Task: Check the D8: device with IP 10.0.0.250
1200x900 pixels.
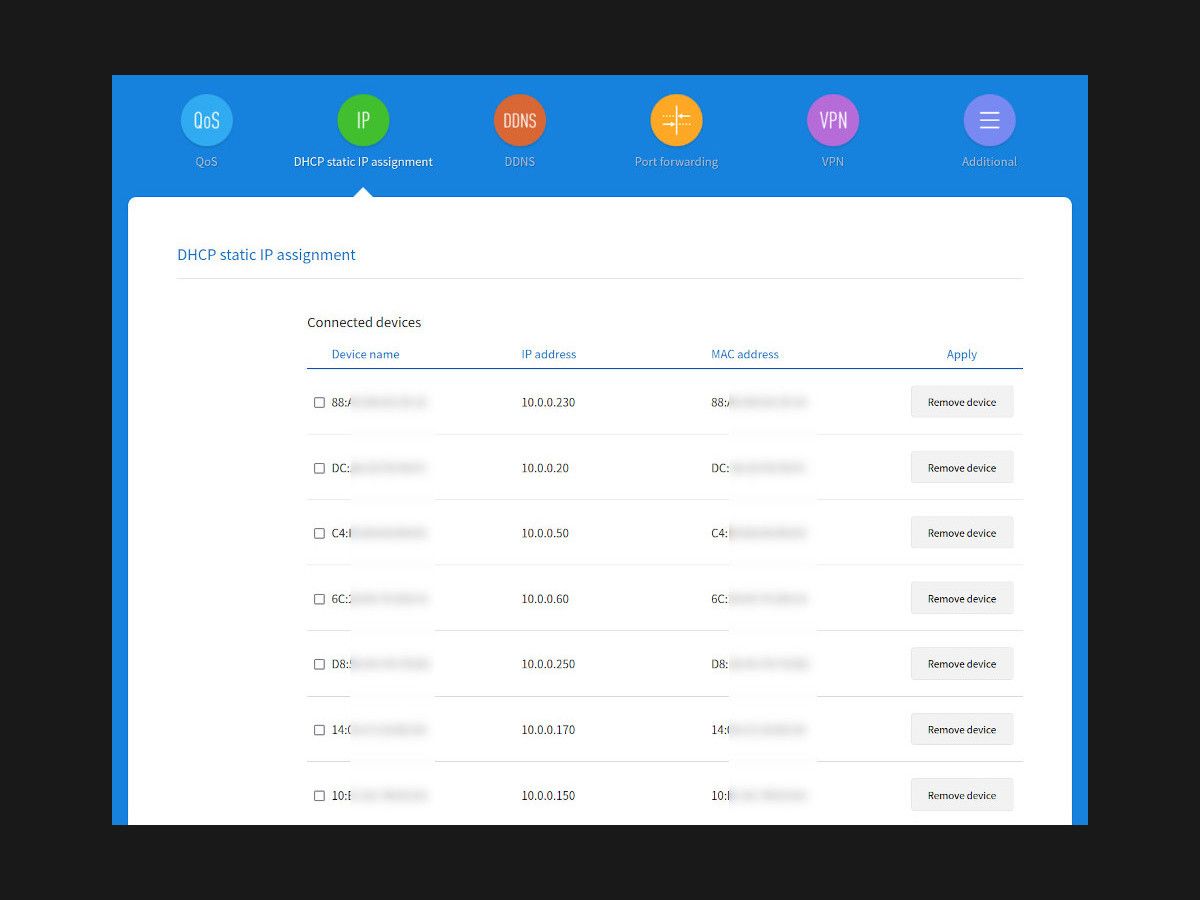Action: (319, 663)
